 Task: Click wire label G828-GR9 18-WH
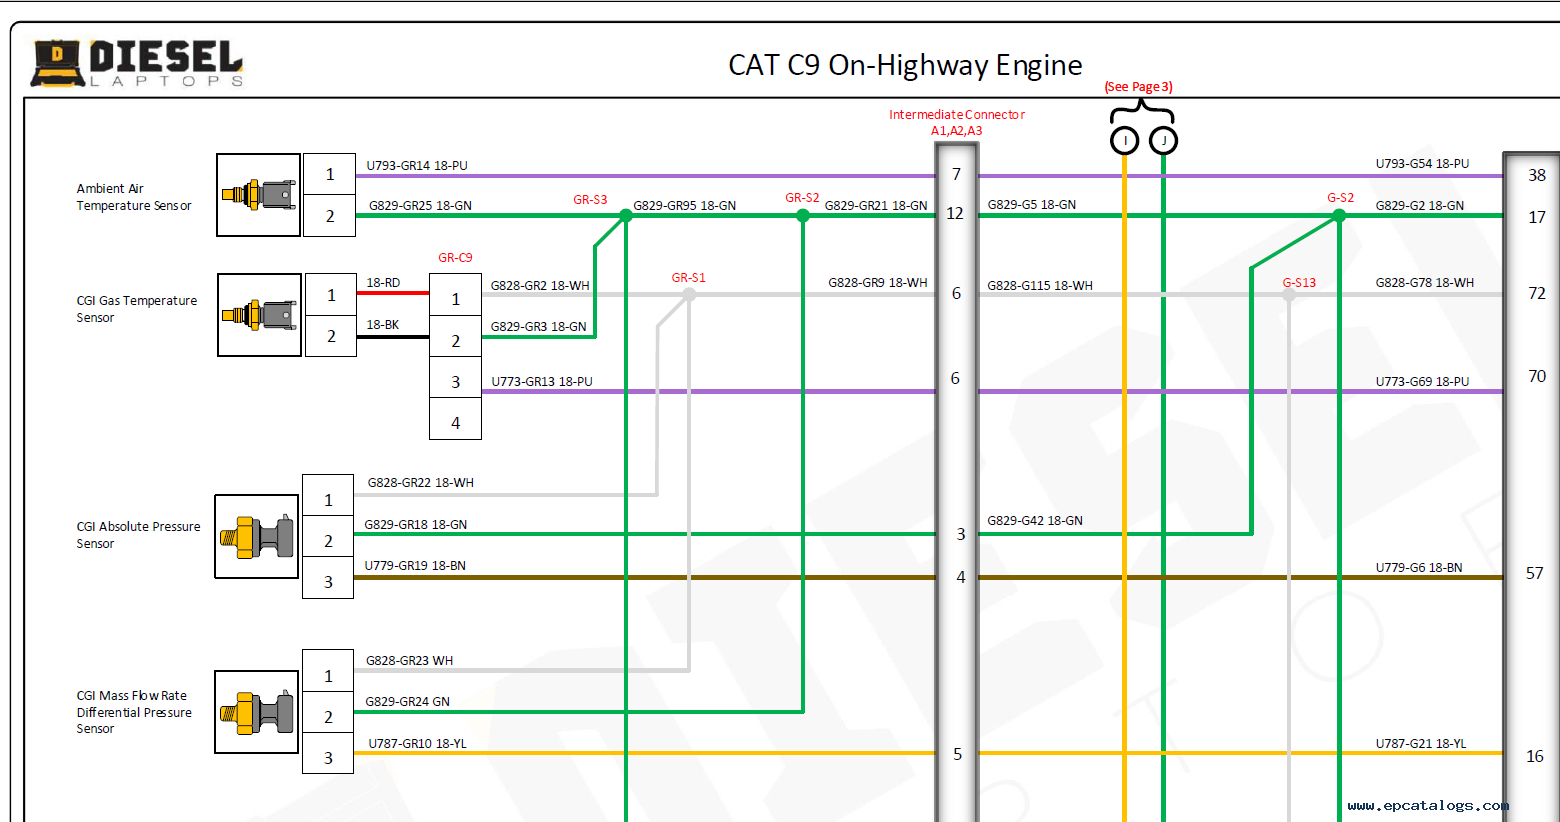coord(878,283)
